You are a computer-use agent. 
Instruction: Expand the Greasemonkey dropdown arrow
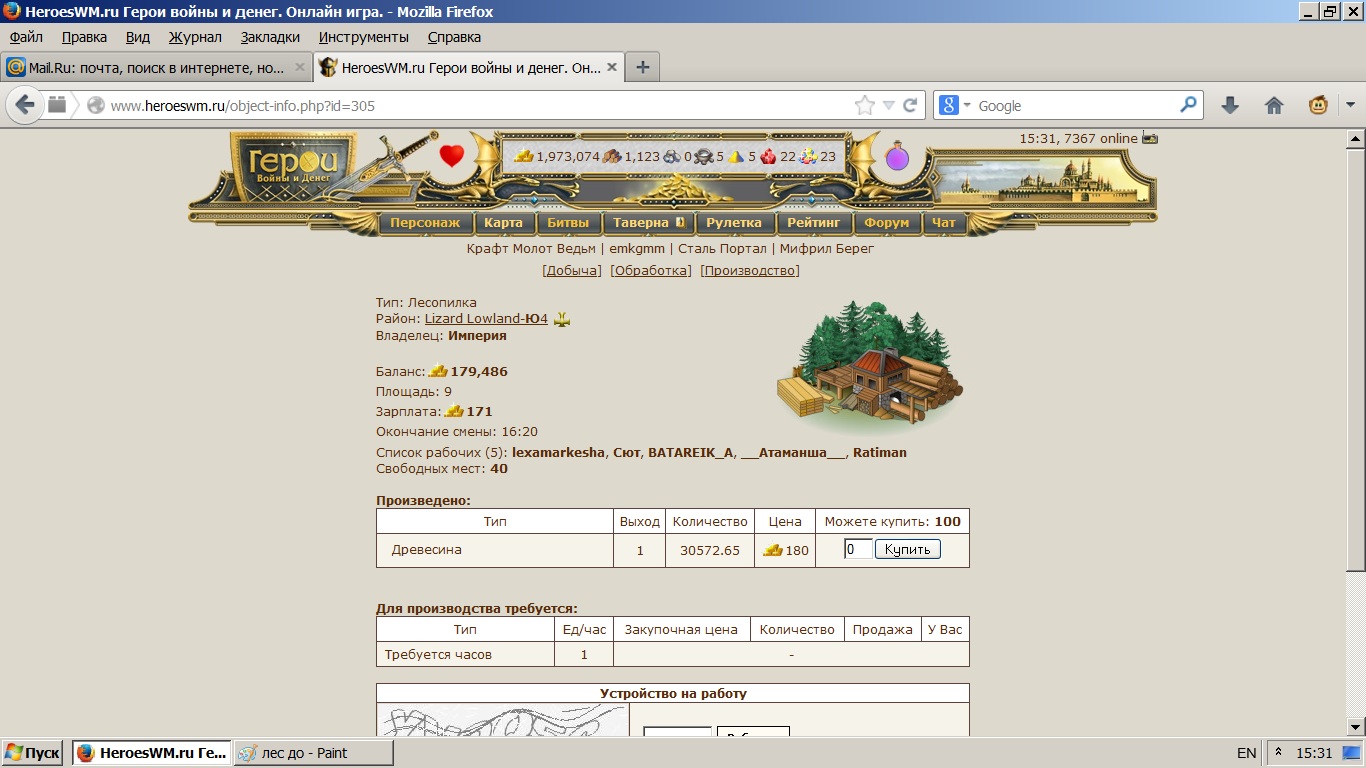(x=1350, y=105)
